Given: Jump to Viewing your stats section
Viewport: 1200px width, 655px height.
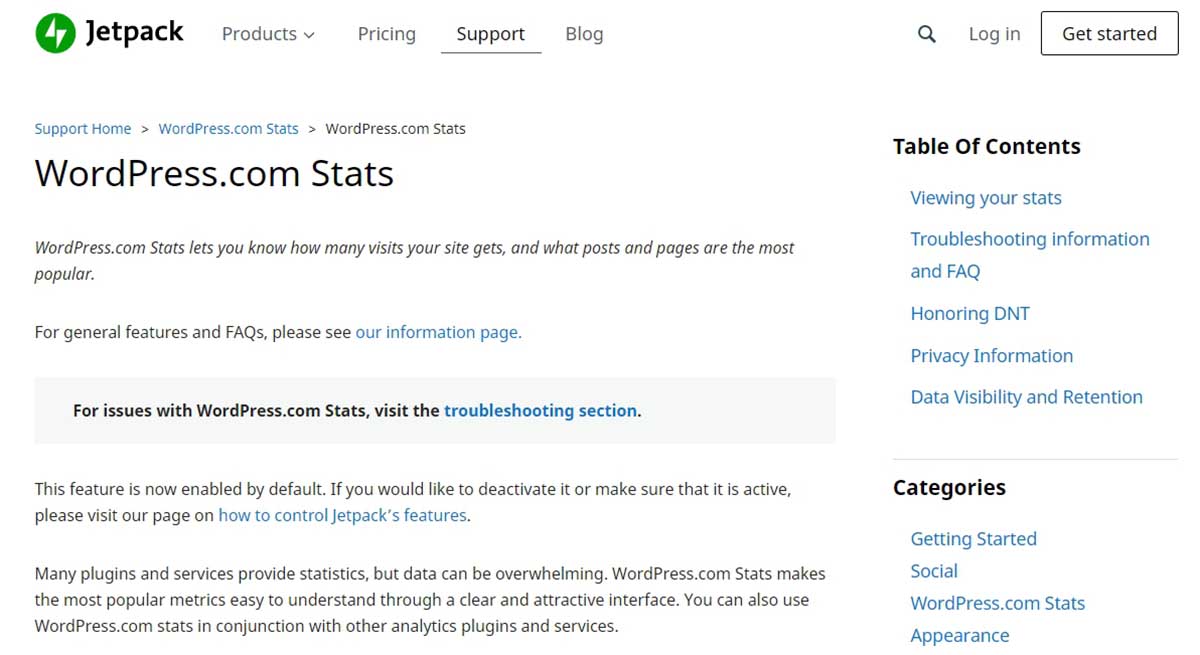Looking at the screenshot, I should [x=985, y=198].
